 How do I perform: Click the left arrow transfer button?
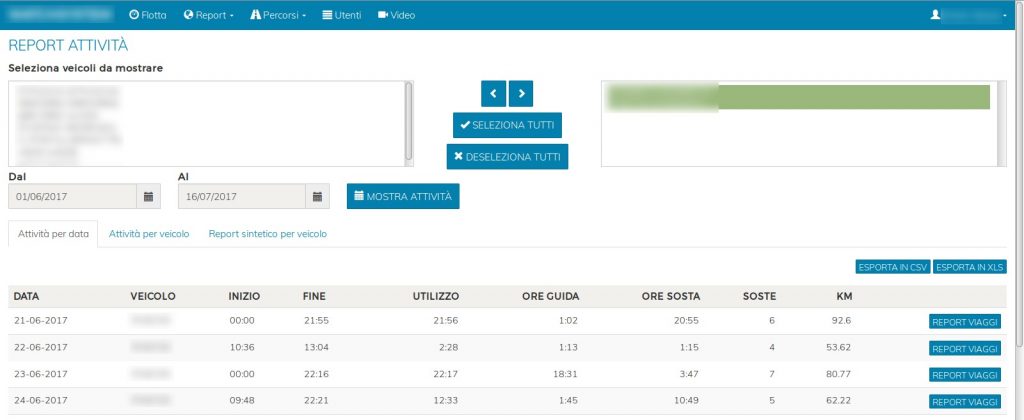click(494, 93)
